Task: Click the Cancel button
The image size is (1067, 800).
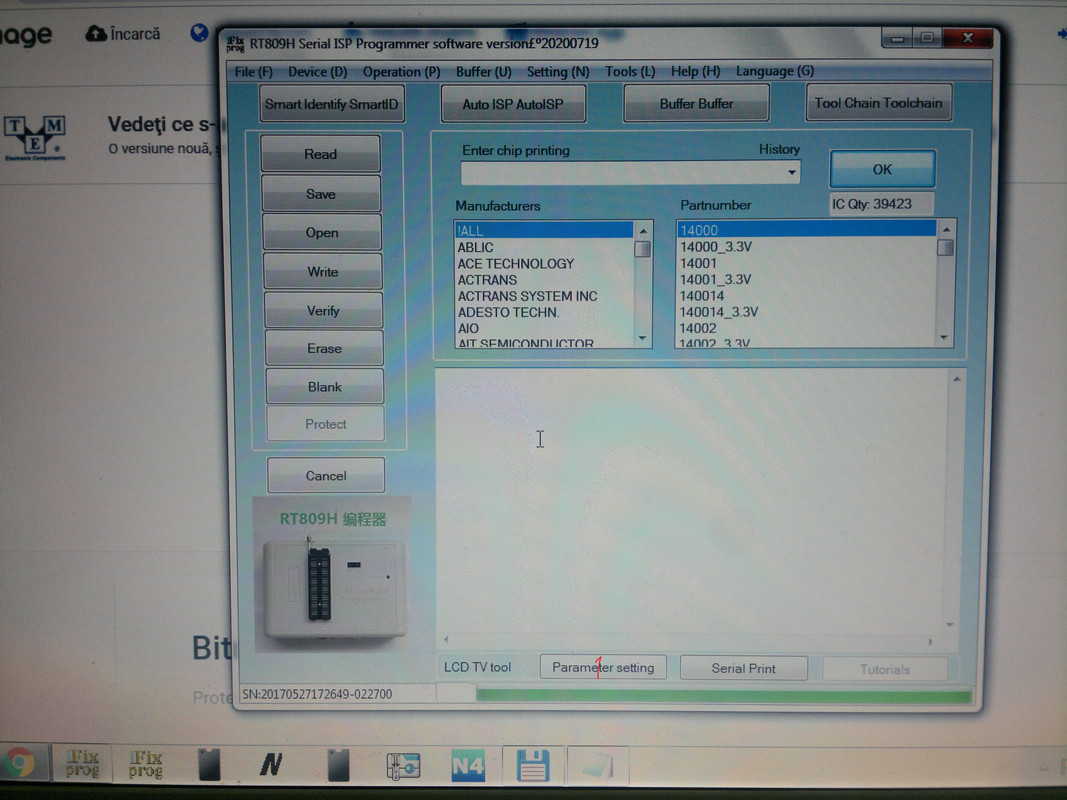Action: [x=326, y=475]
